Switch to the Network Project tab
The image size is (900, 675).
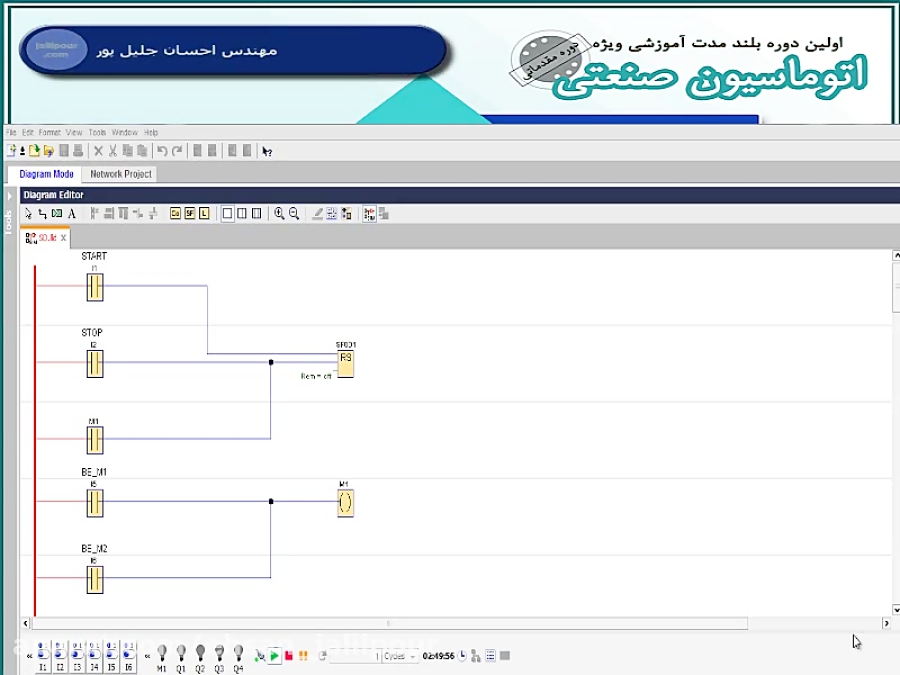point(120,173)
